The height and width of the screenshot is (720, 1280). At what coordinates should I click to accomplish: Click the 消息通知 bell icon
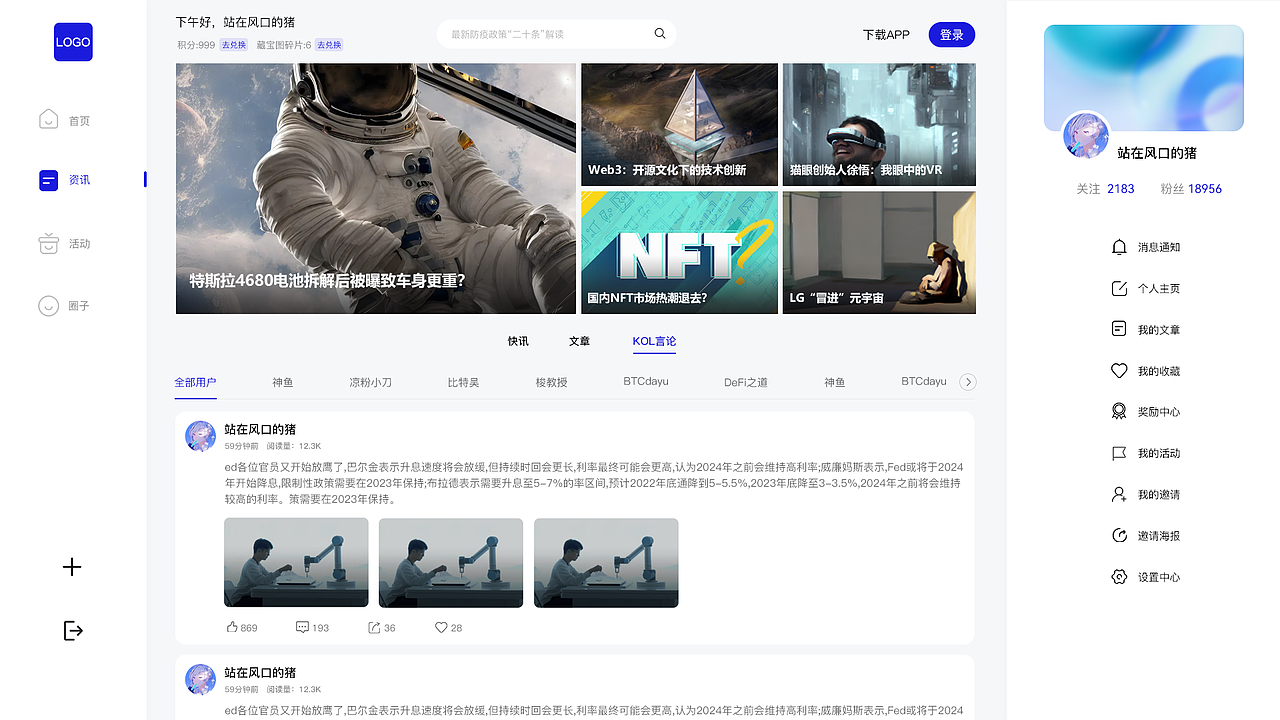1119,247
